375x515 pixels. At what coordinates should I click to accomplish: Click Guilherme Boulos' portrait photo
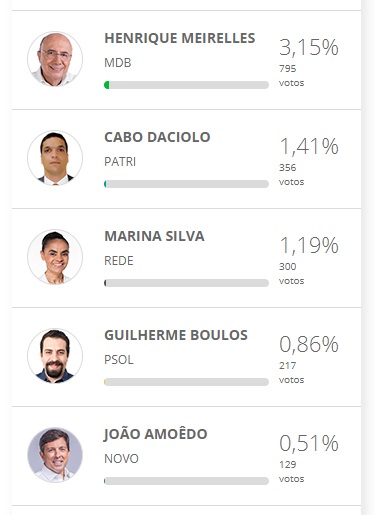click(x=55, y=356)
